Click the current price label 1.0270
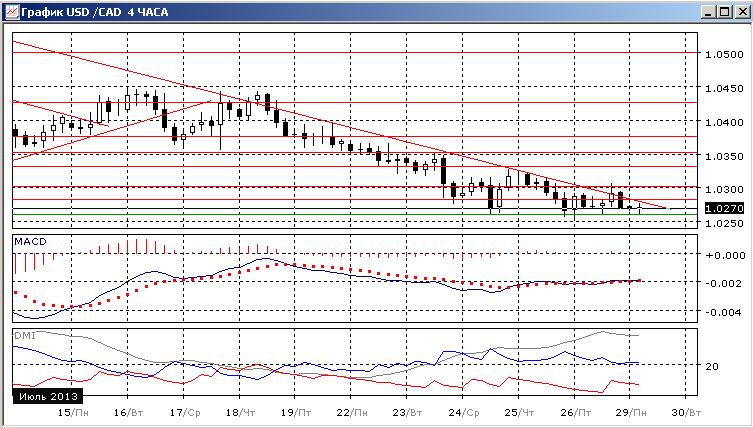Viewport: 753px width, 428px height. (x=724, y=208)
